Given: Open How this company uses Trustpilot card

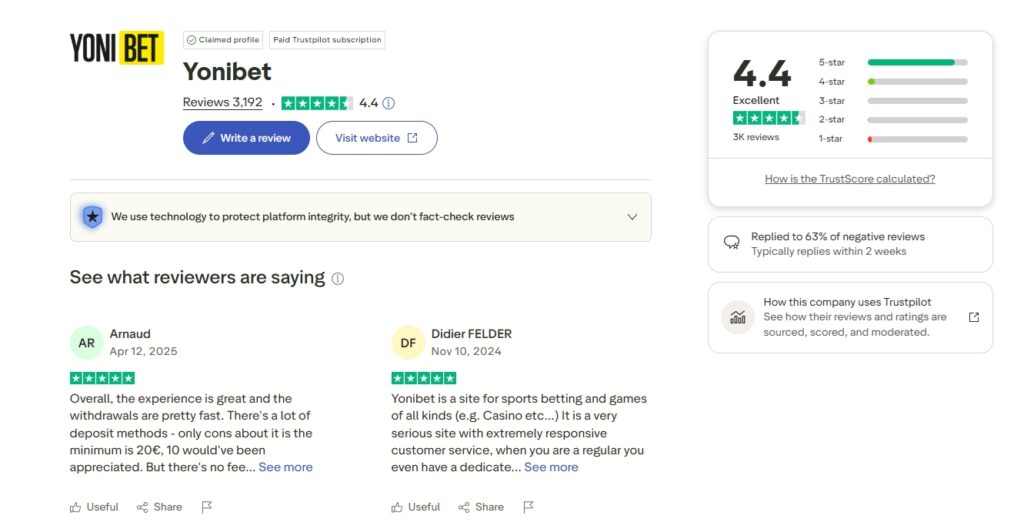Looking at the screenshot, I should click(x=850, y=317).
